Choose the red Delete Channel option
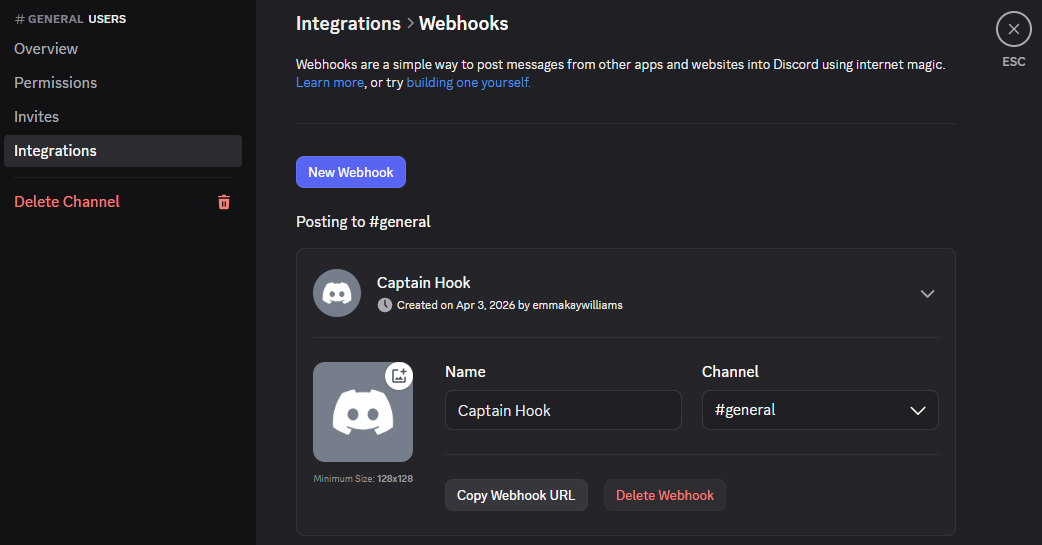Image resolution: width=1042 pixels, height=545 pixels. tap(67, 202)
